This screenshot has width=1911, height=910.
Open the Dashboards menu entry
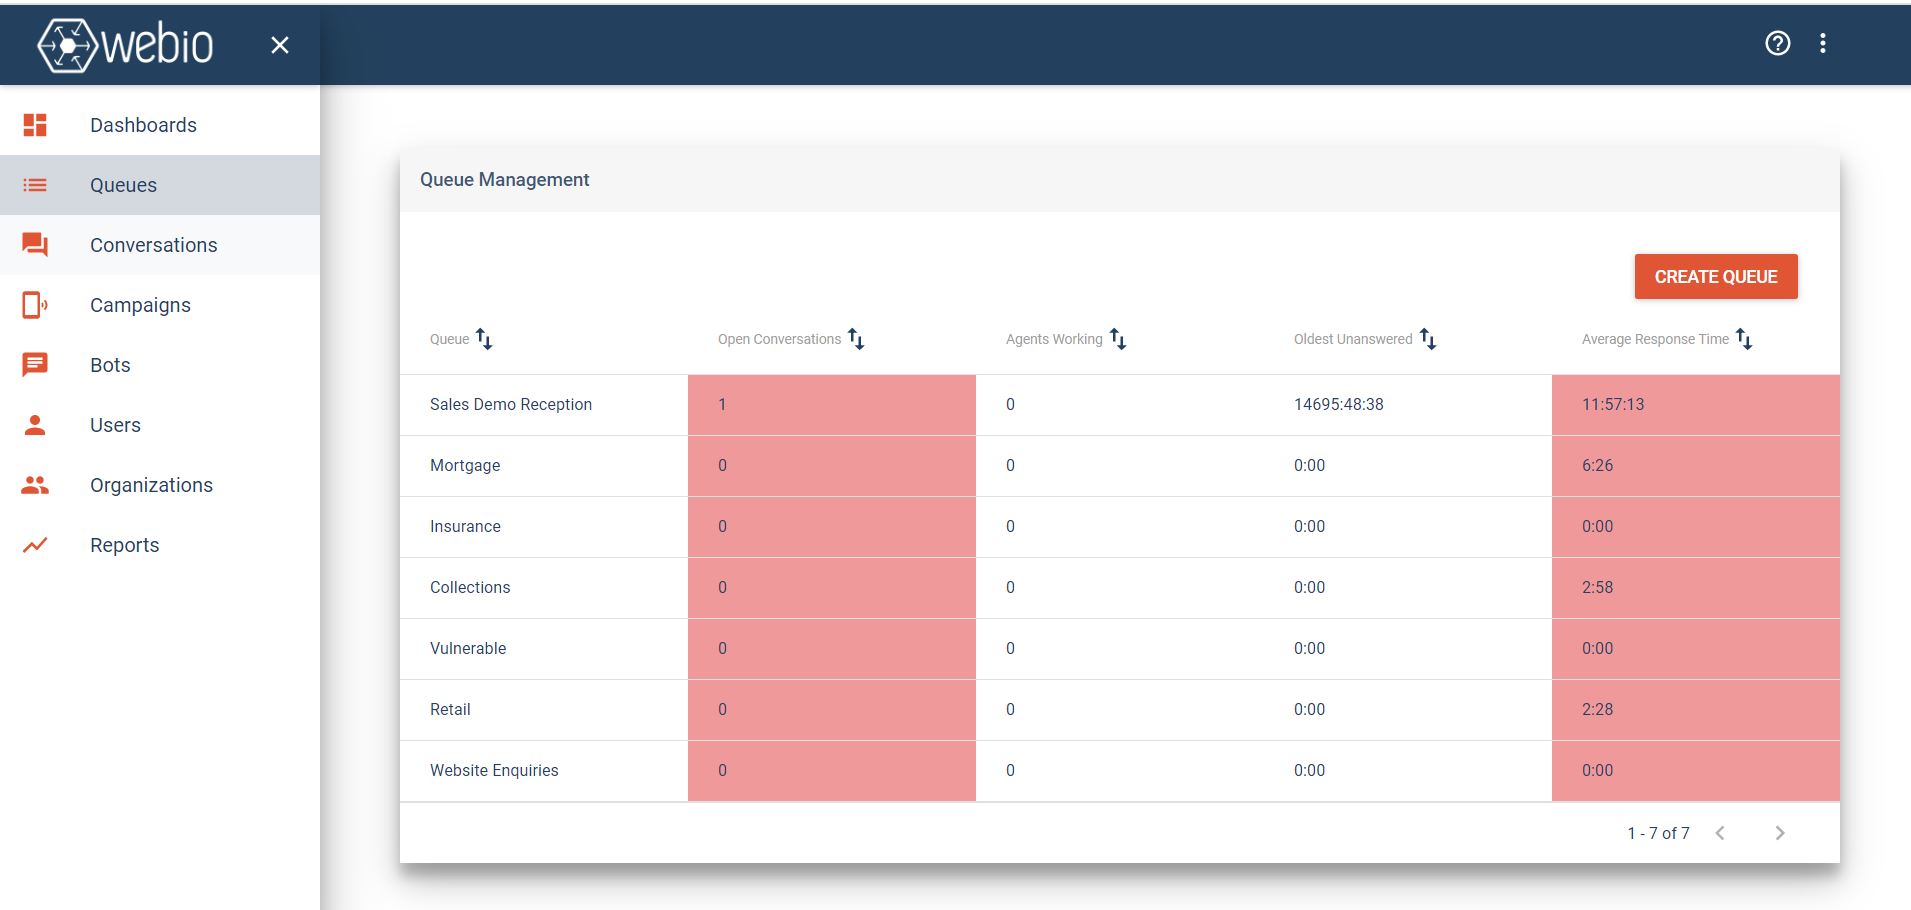143,124
